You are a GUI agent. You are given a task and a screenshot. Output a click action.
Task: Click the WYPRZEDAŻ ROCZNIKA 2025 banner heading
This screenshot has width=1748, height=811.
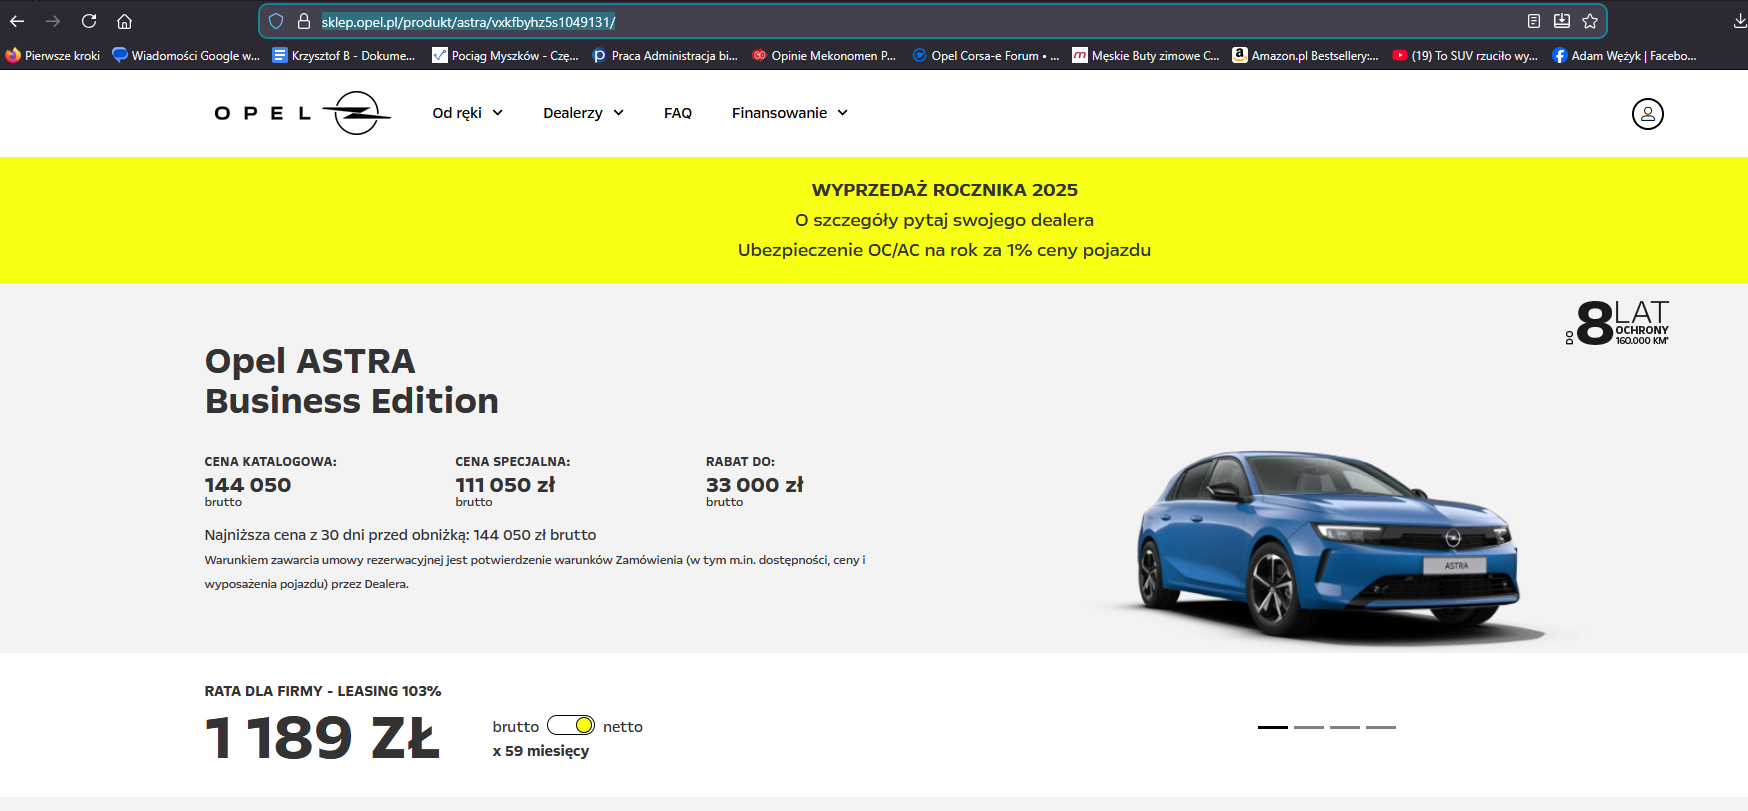945,190
